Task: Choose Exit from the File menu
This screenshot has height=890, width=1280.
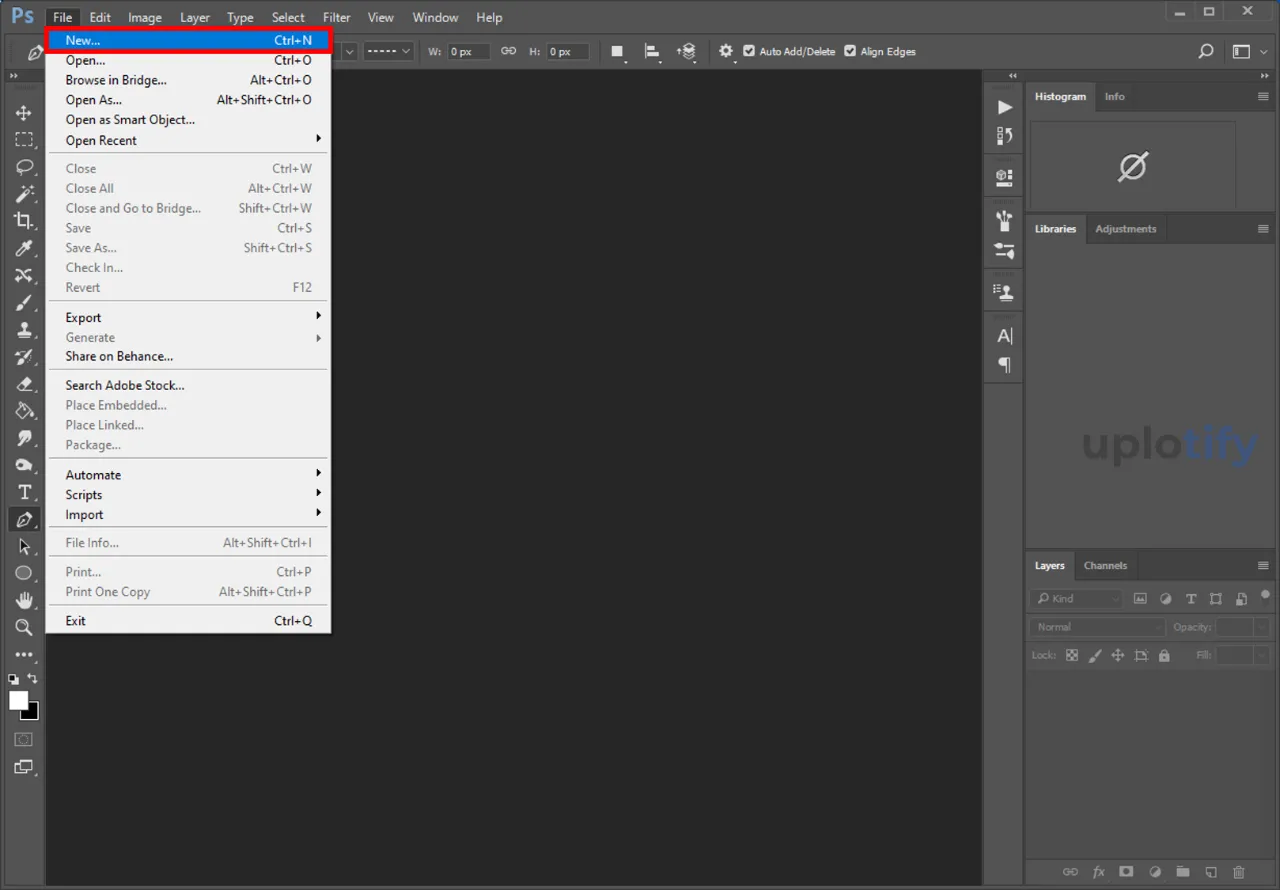Action: tap(188, 621)
